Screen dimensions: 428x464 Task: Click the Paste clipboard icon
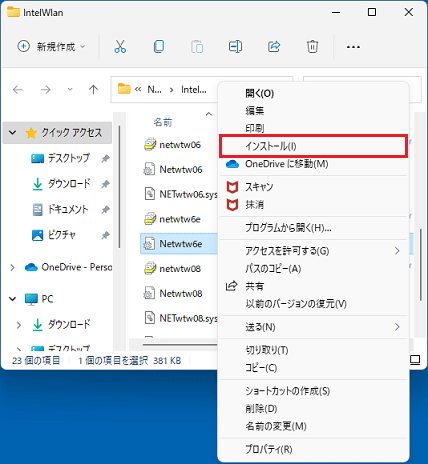tap(197, 47)
